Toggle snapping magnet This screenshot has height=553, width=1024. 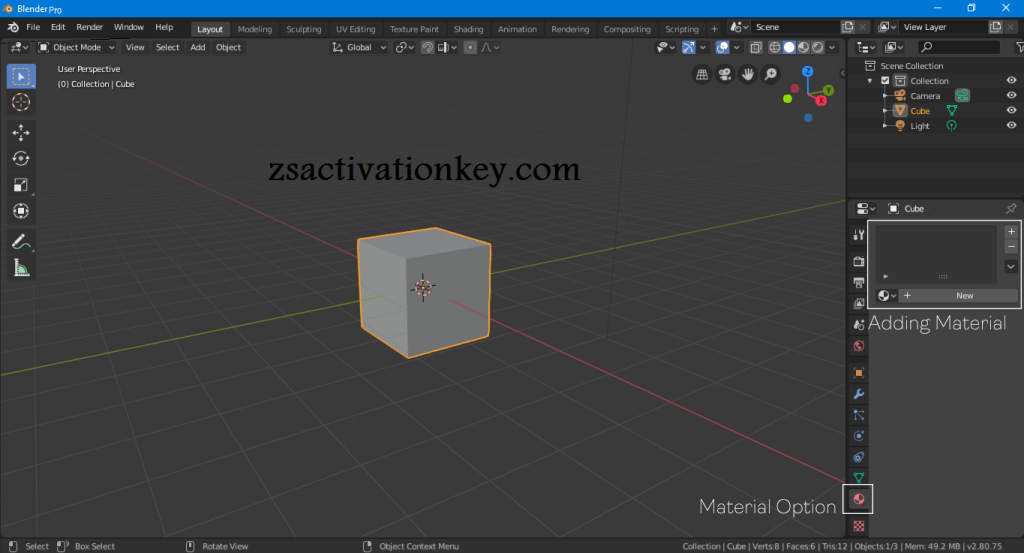427,47
